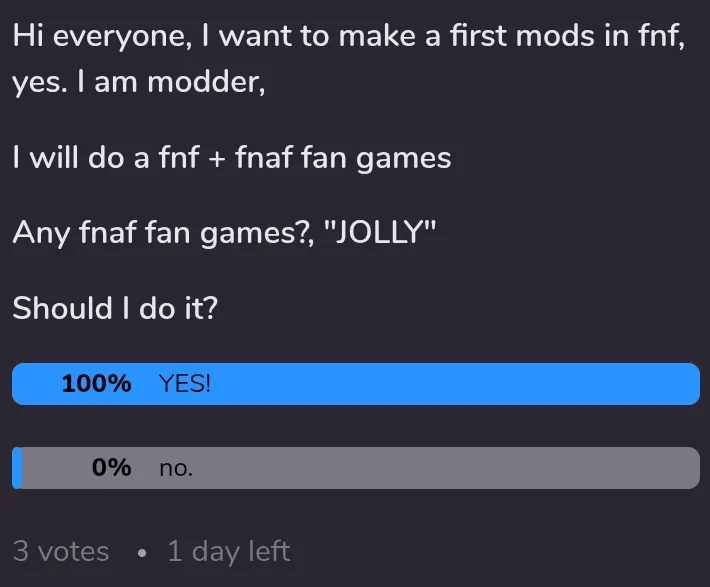Click the "1 day left" text
The height and width of the screenshot is (587, 710).
tap(228, 551)
